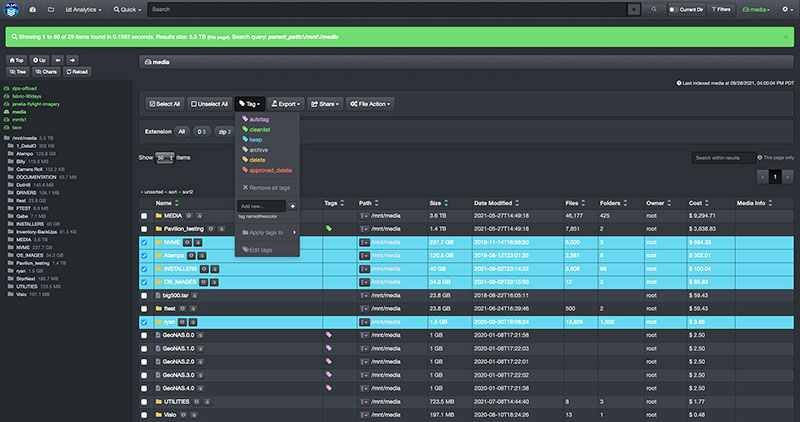This screenshot has height=422, width=800.
Task: Click the forward arrow navigation button
Action: (x=73, y=59)
